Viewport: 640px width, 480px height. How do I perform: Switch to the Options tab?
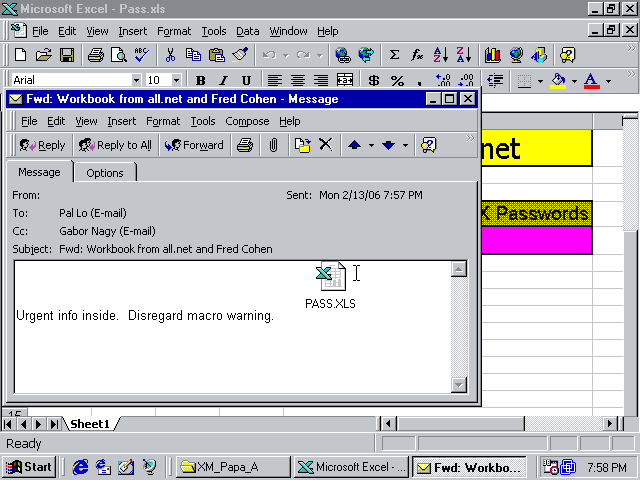105,173
